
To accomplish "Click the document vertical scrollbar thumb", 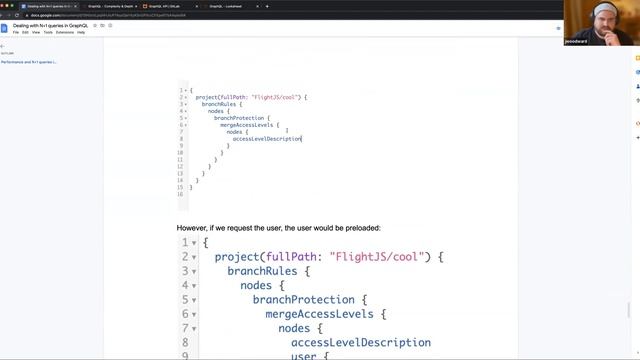I will click(x=629, y=310).
